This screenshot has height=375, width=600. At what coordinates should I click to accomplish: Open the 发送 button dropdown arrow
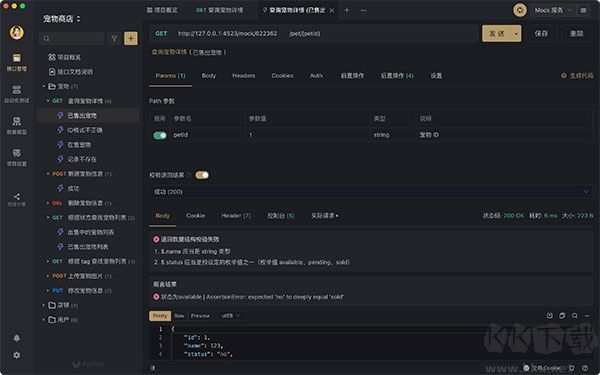(516, 34)
